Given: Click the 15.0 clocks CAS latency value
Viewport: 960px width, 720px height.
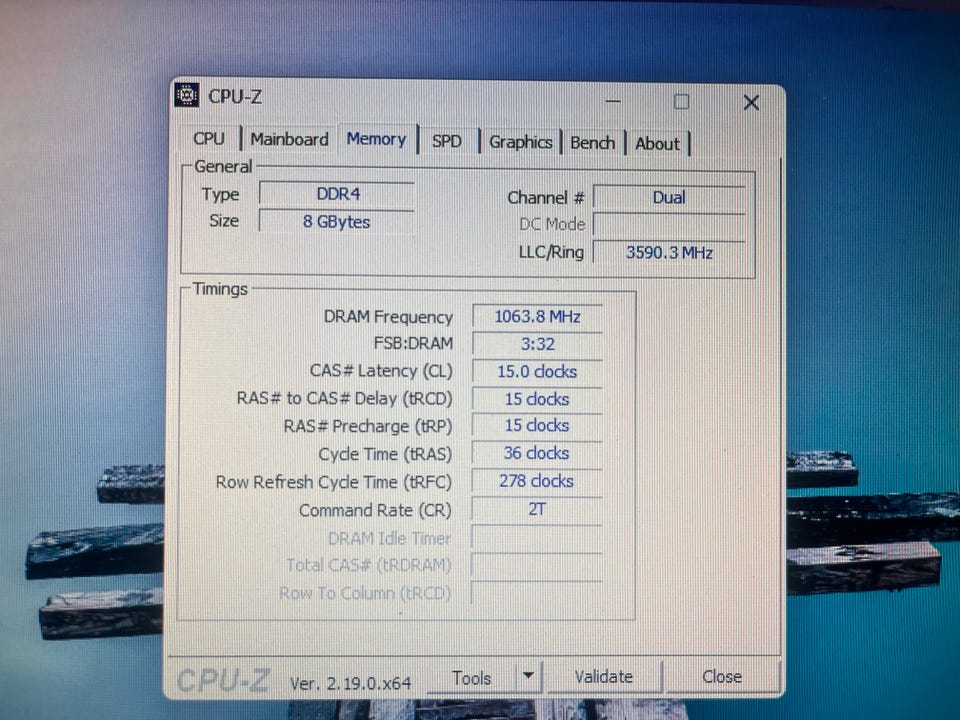Looking at the screenshot, I should tap(537, 372).
